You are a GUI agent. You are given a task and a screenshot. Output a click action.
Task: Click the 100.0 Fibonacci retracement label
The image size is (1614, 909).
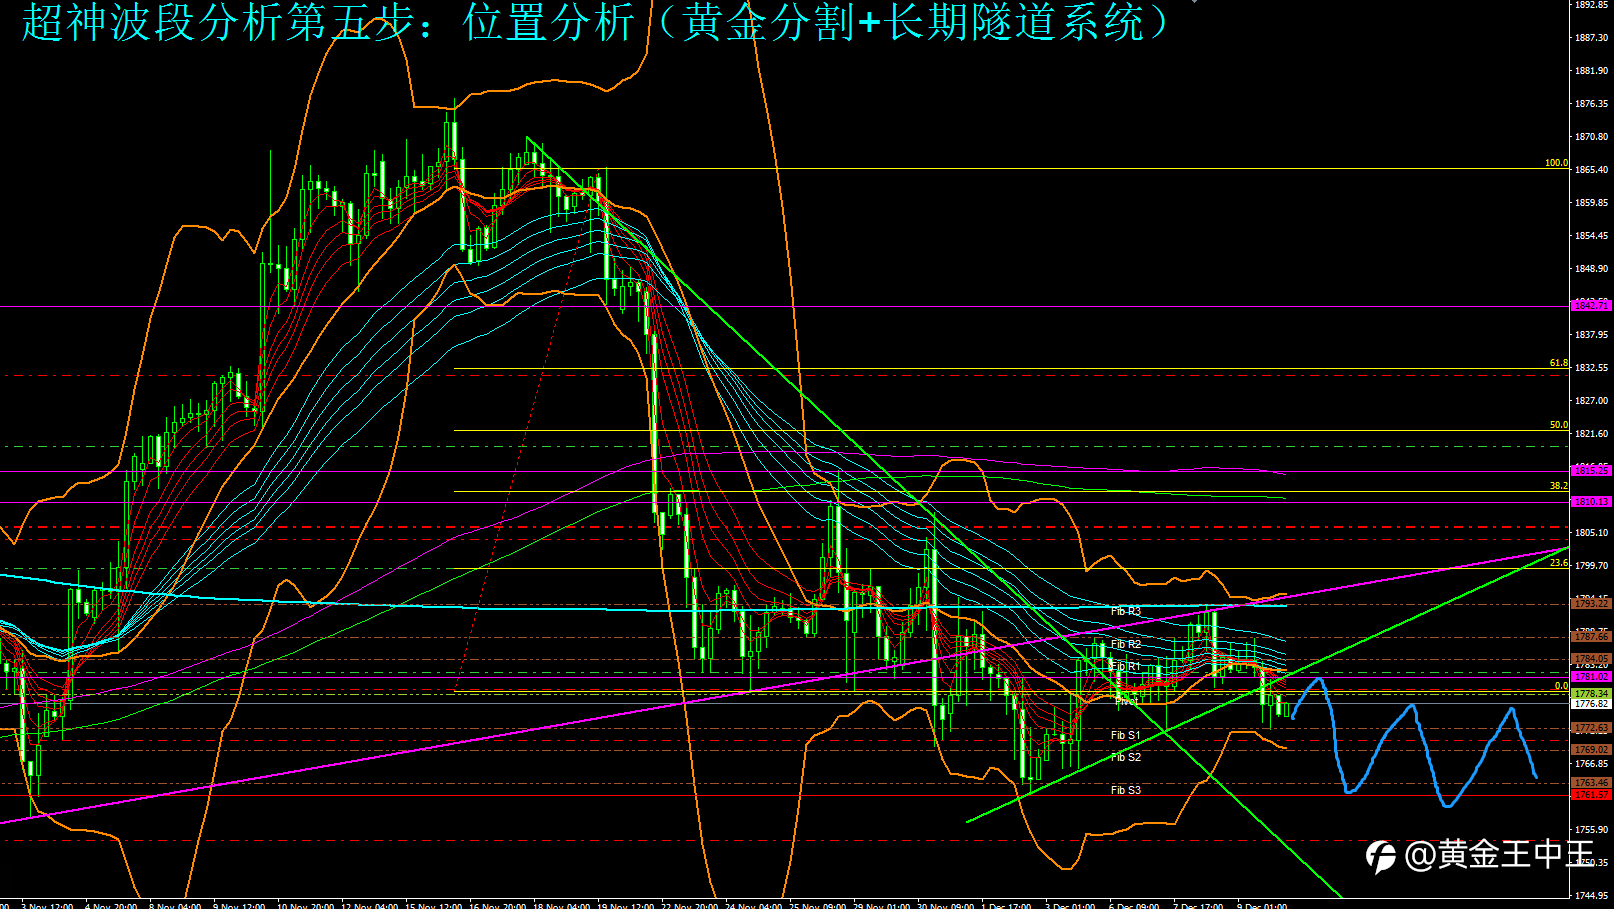[x=1556, y=163]
